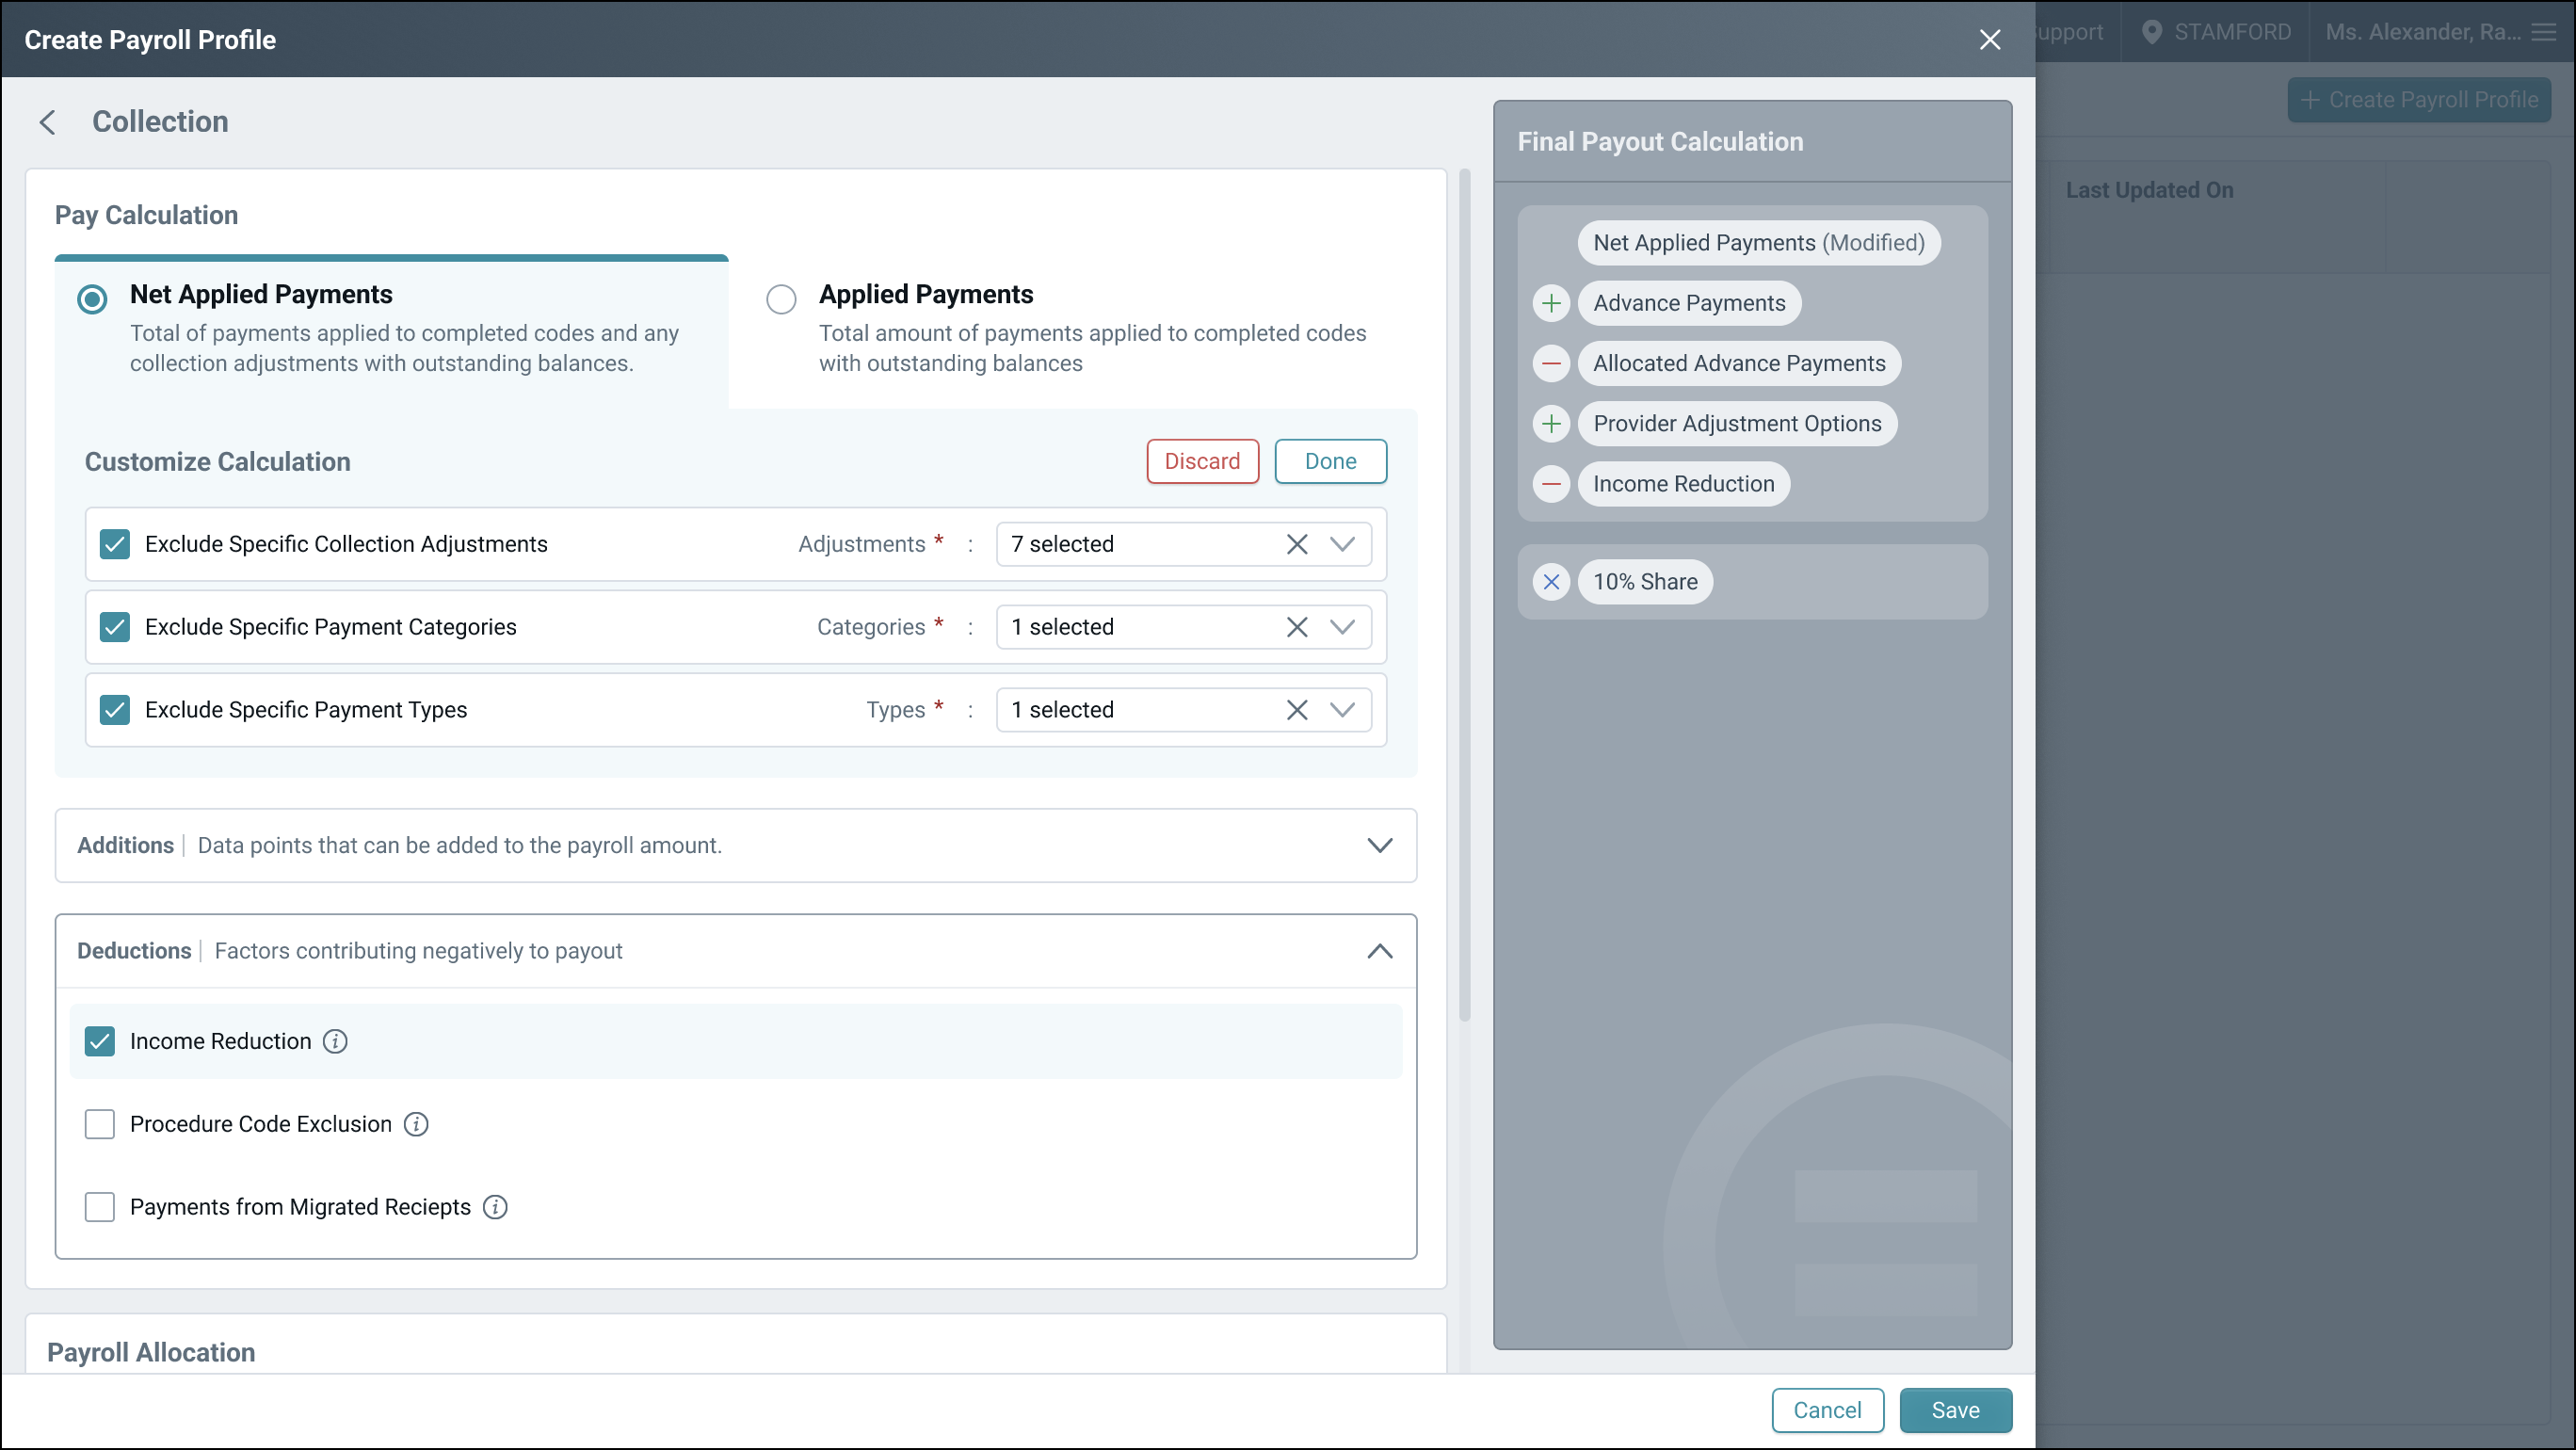Uncheck the Income Reduction deduction

pyautogui.click(x=100, y=1041)
